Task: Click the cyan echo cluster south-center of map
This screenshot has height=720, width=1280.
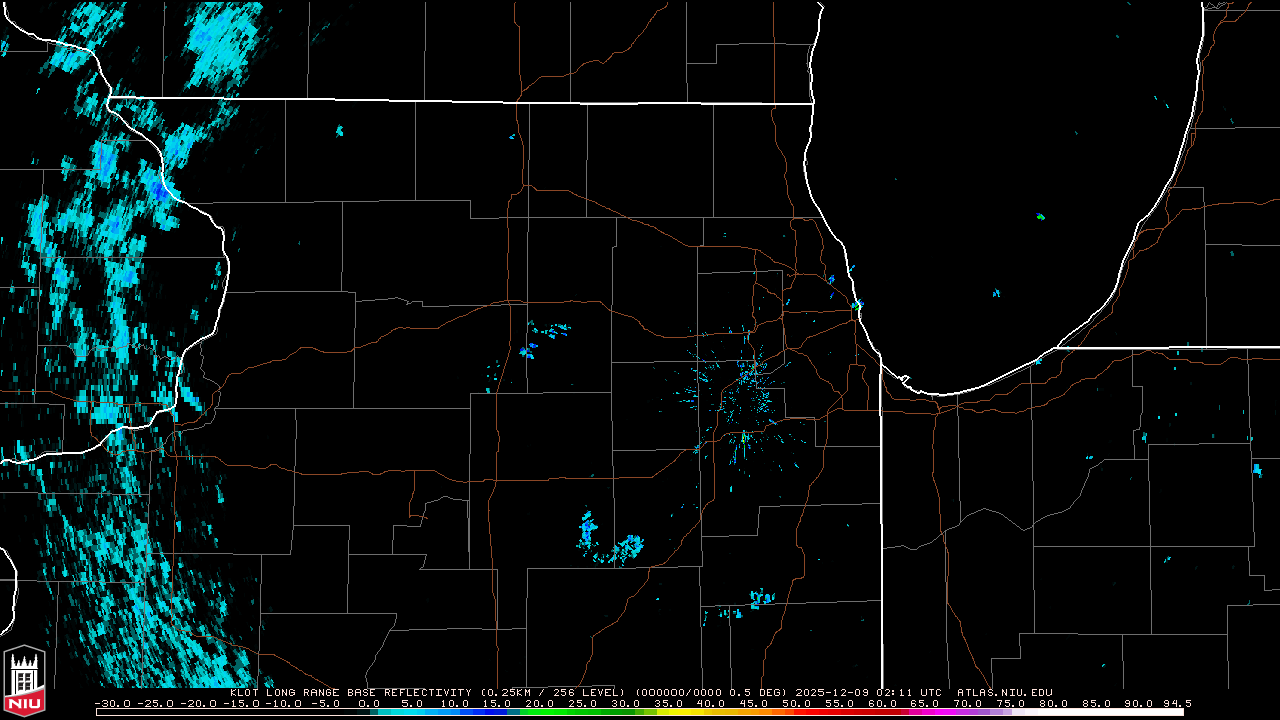Action: (x=610, y=543)
